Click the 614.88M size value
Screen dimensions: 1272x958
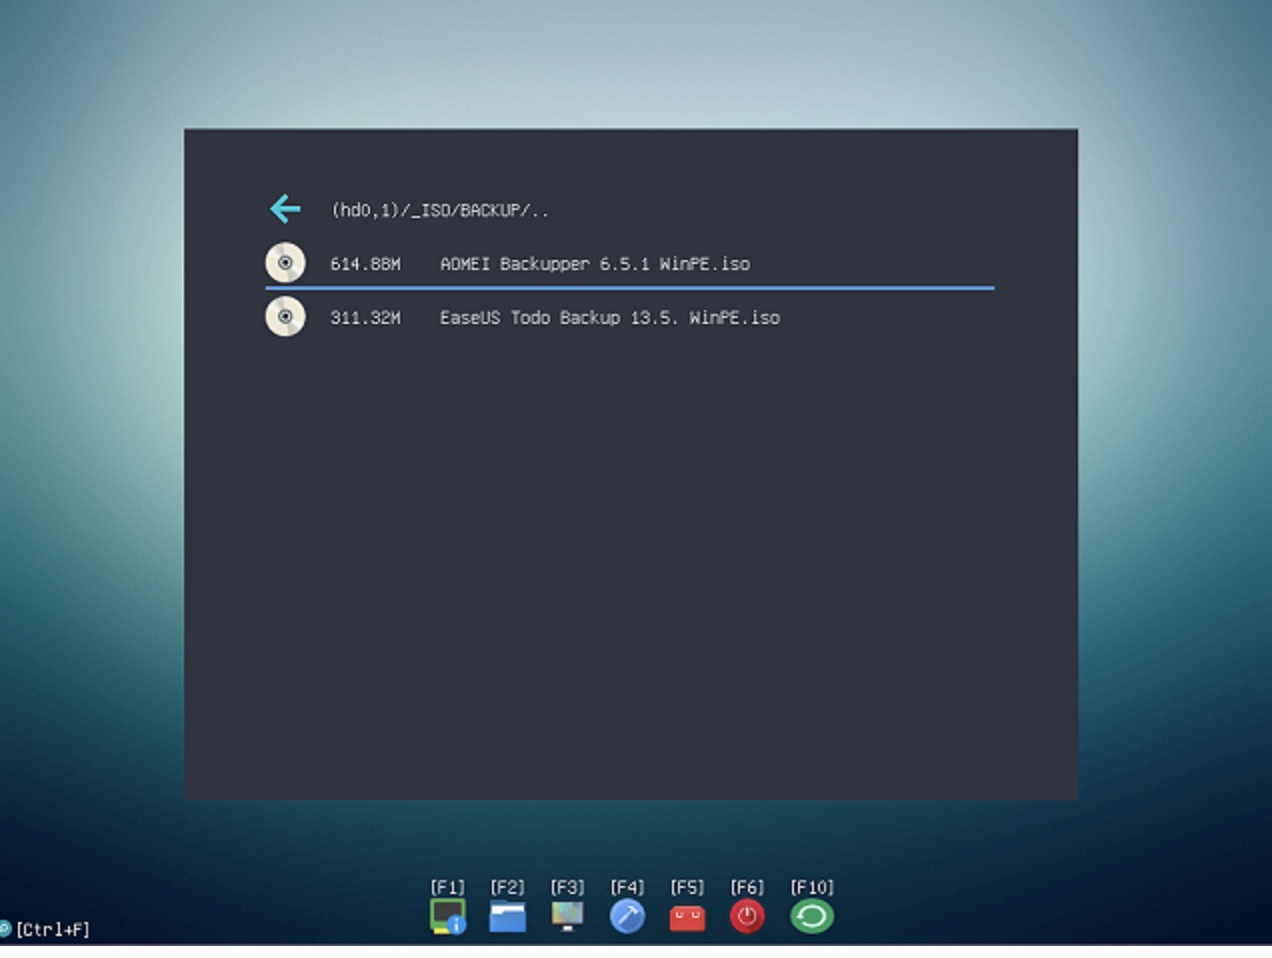365,264
